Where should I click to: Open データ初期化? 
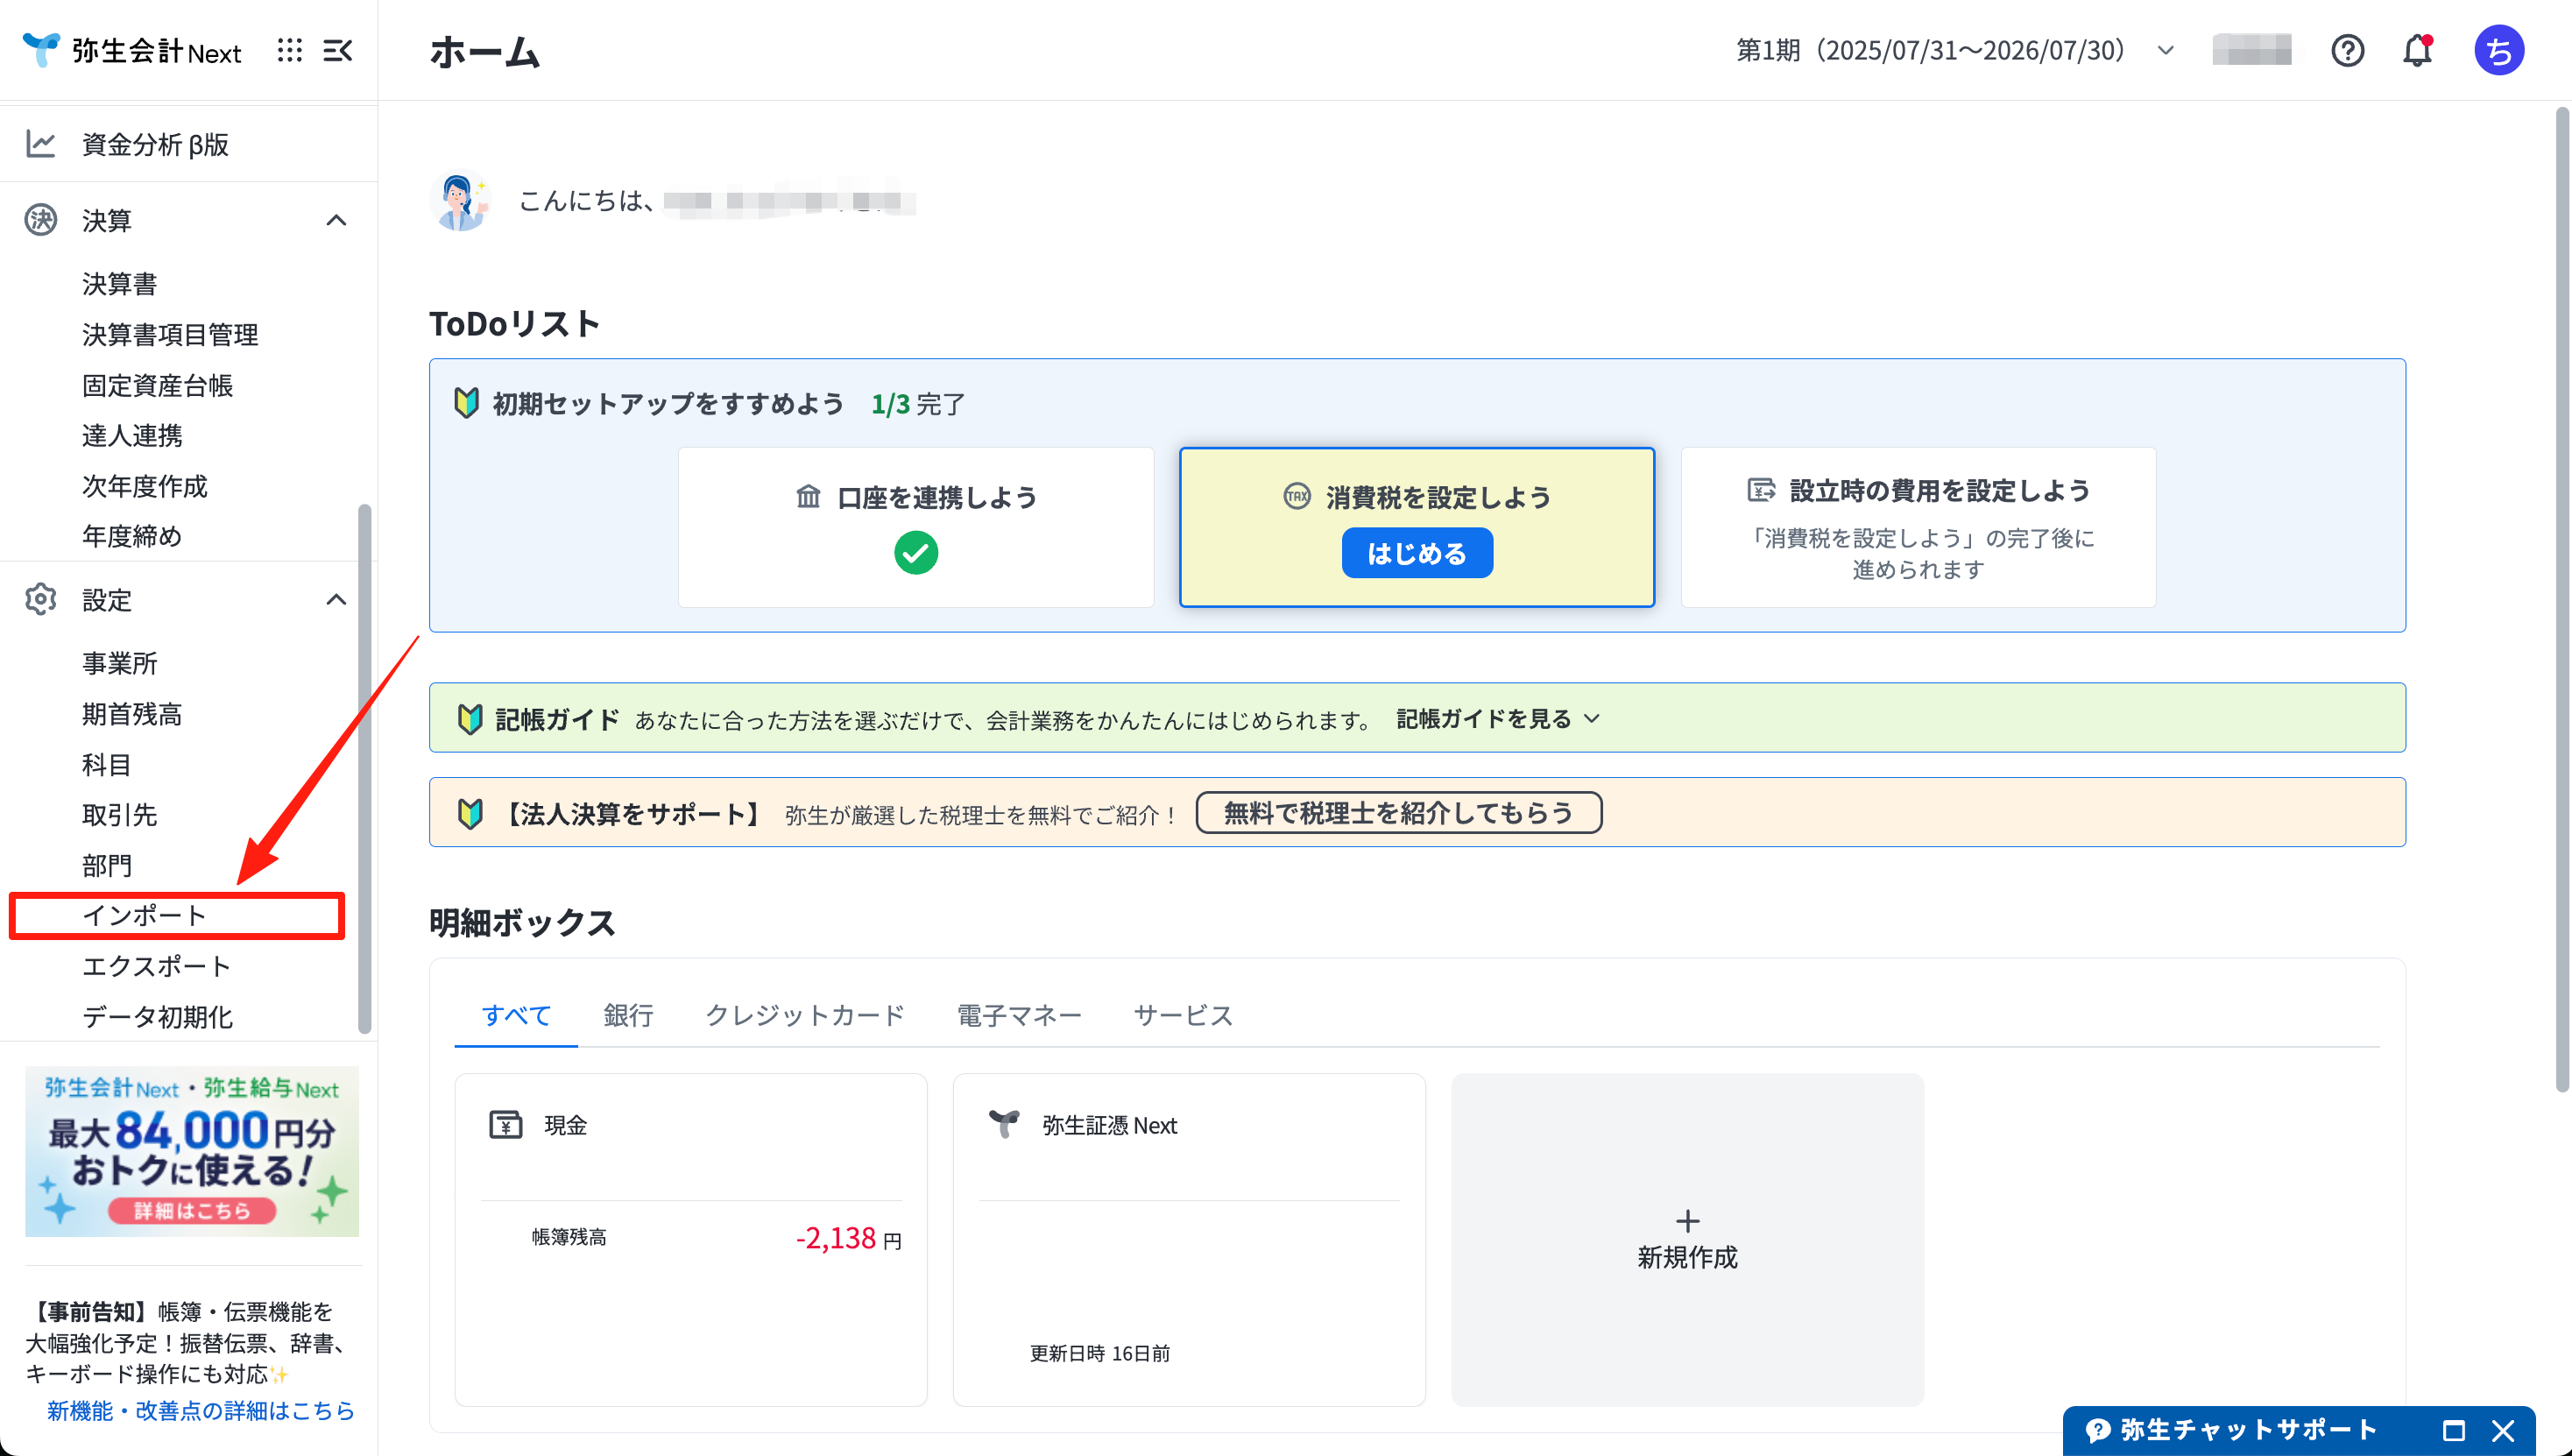(x=157, y=1017)
